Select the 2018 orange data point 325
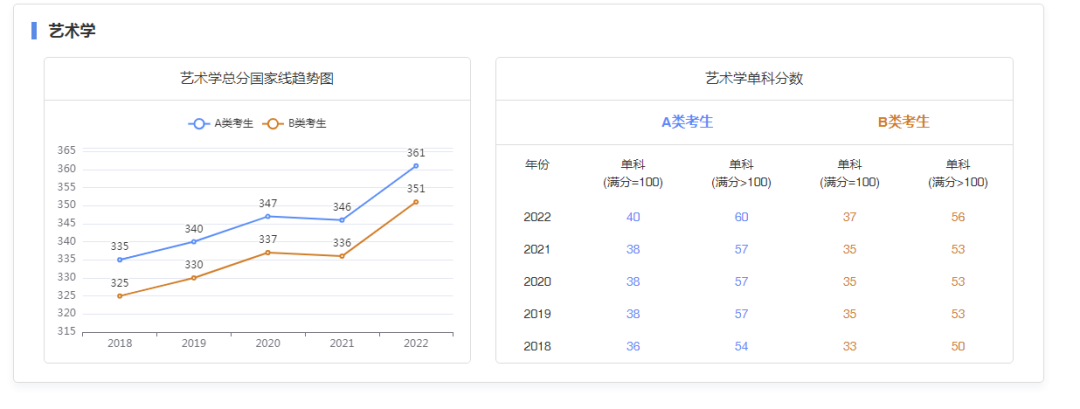 [x=120, y=296]
